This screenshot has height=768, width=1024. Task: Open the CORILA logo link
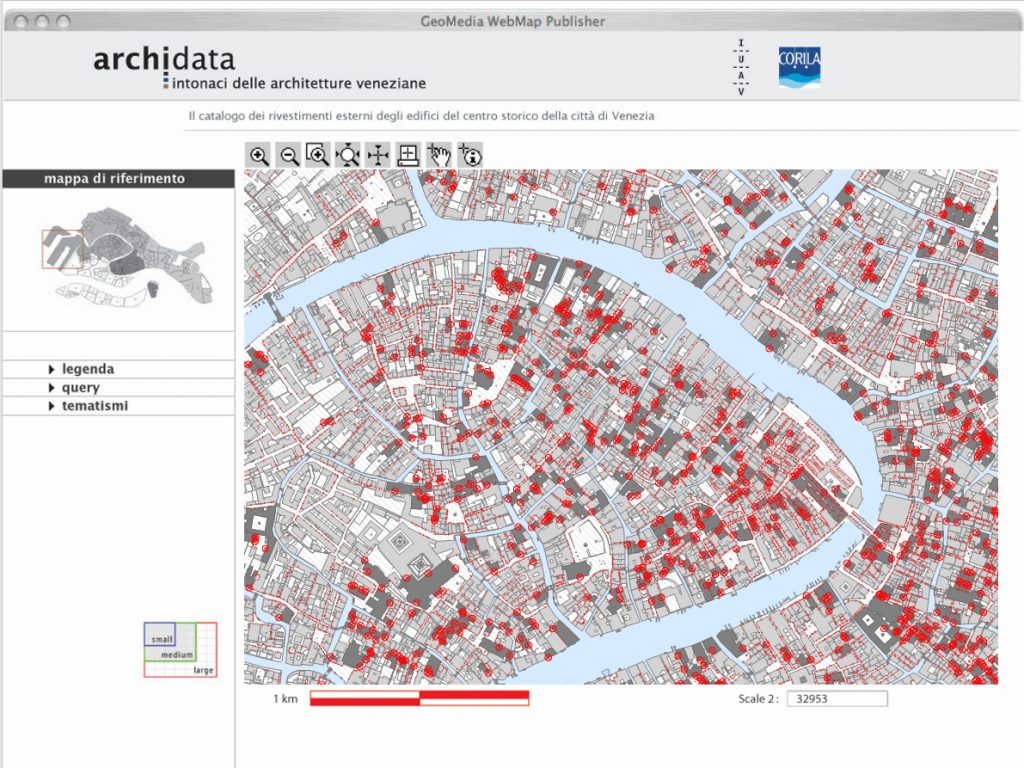(799, 67)
